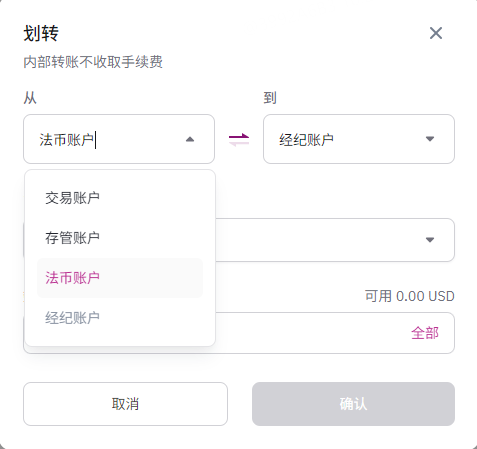Collapse the 从 dropdown with up arrow

[x=190, y=139]
